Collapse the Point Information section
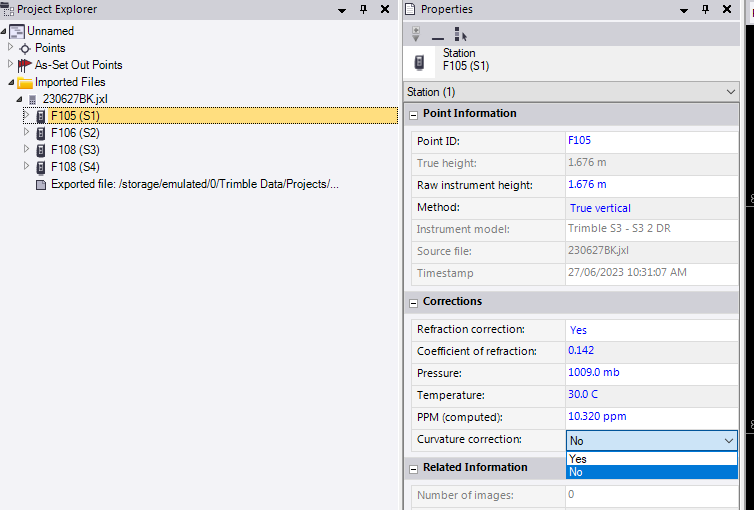754x510 pixels. [413, 114]
